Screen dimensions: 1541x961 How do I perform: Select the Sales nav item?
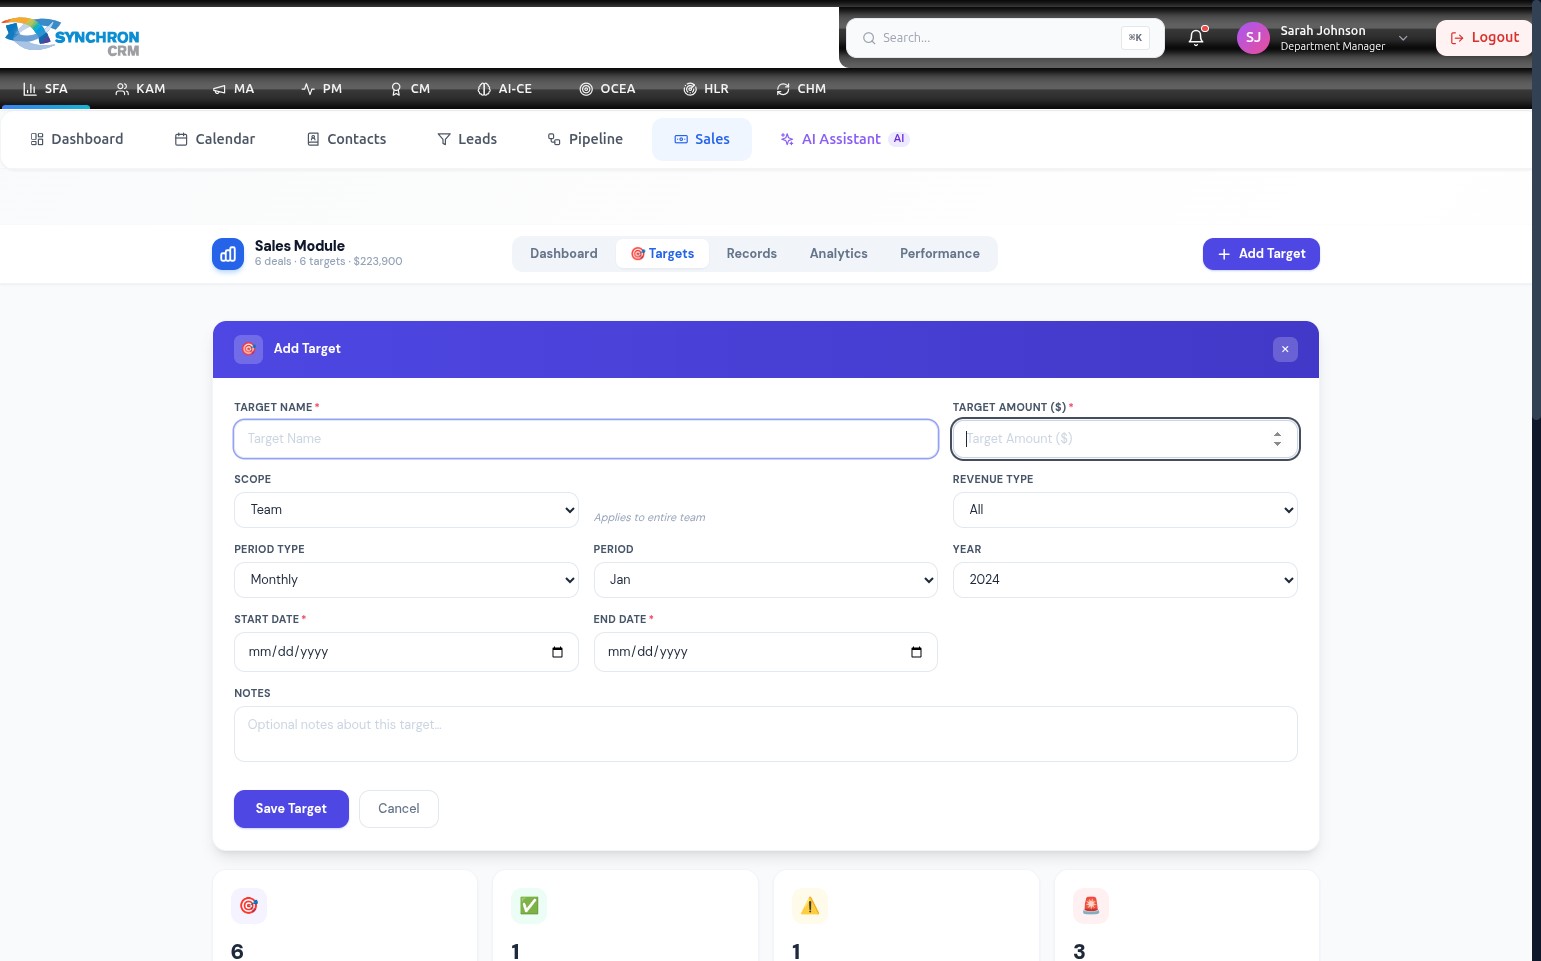702,139
